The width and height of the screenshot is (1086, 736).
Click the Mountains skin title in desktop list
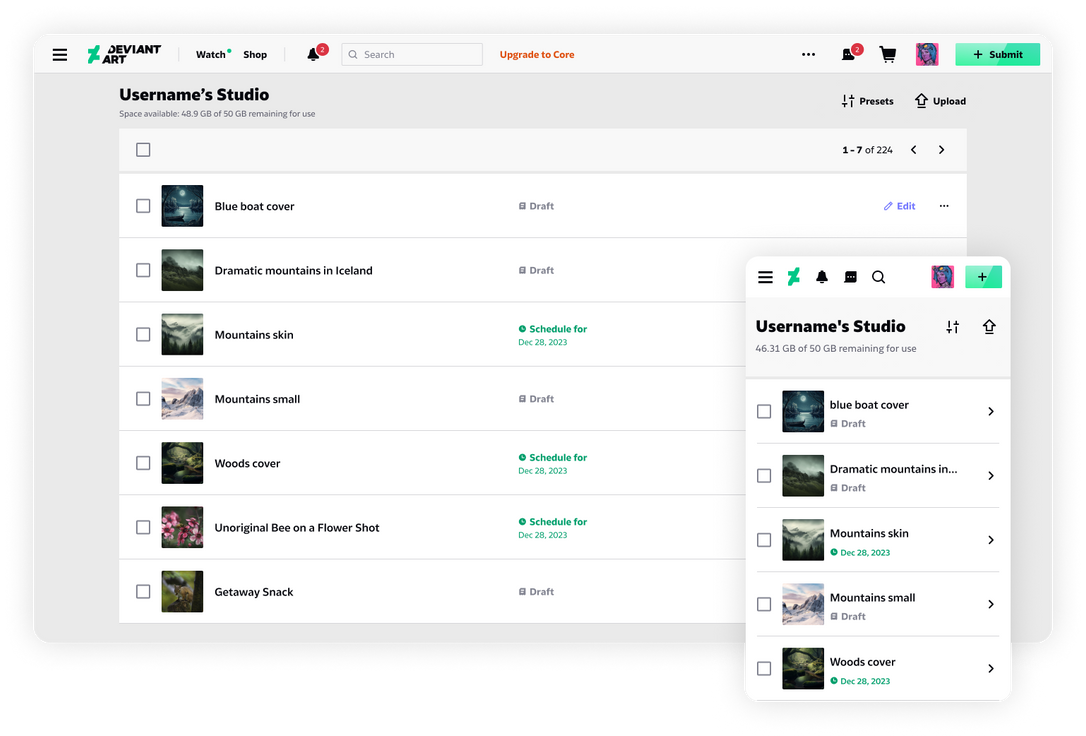click(x=254, y=334)
